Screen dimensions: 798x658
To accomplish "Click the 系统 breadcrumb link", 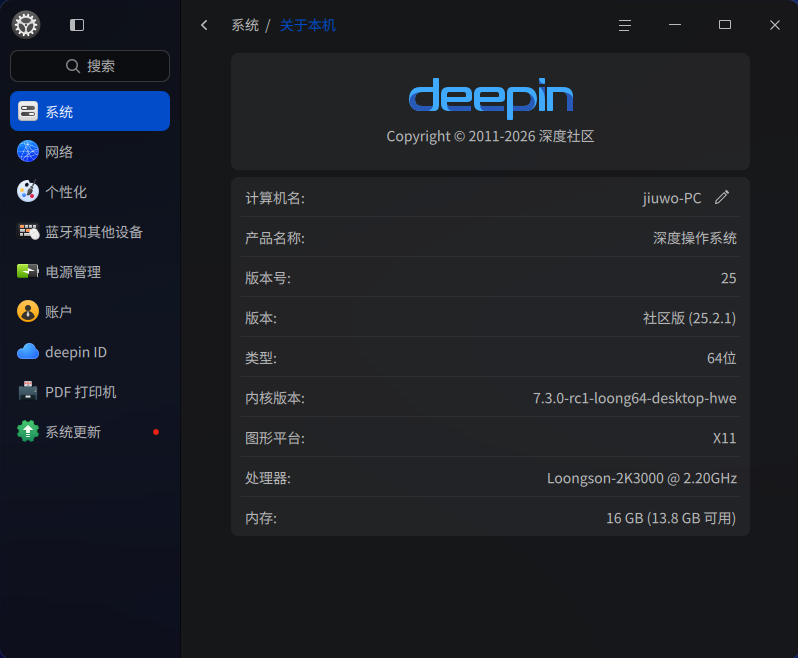I will (245, 25).
